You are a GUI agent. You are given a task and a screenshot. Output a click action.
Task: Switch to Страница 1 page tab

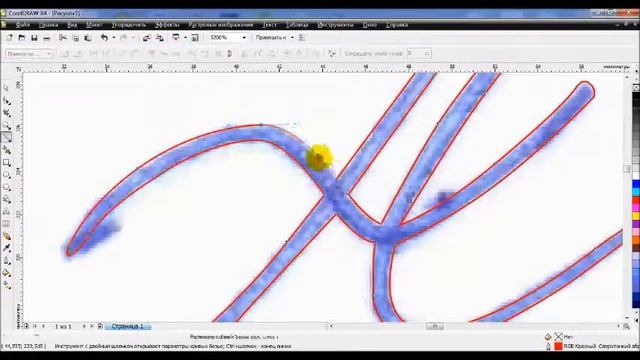tap(127, 327)
